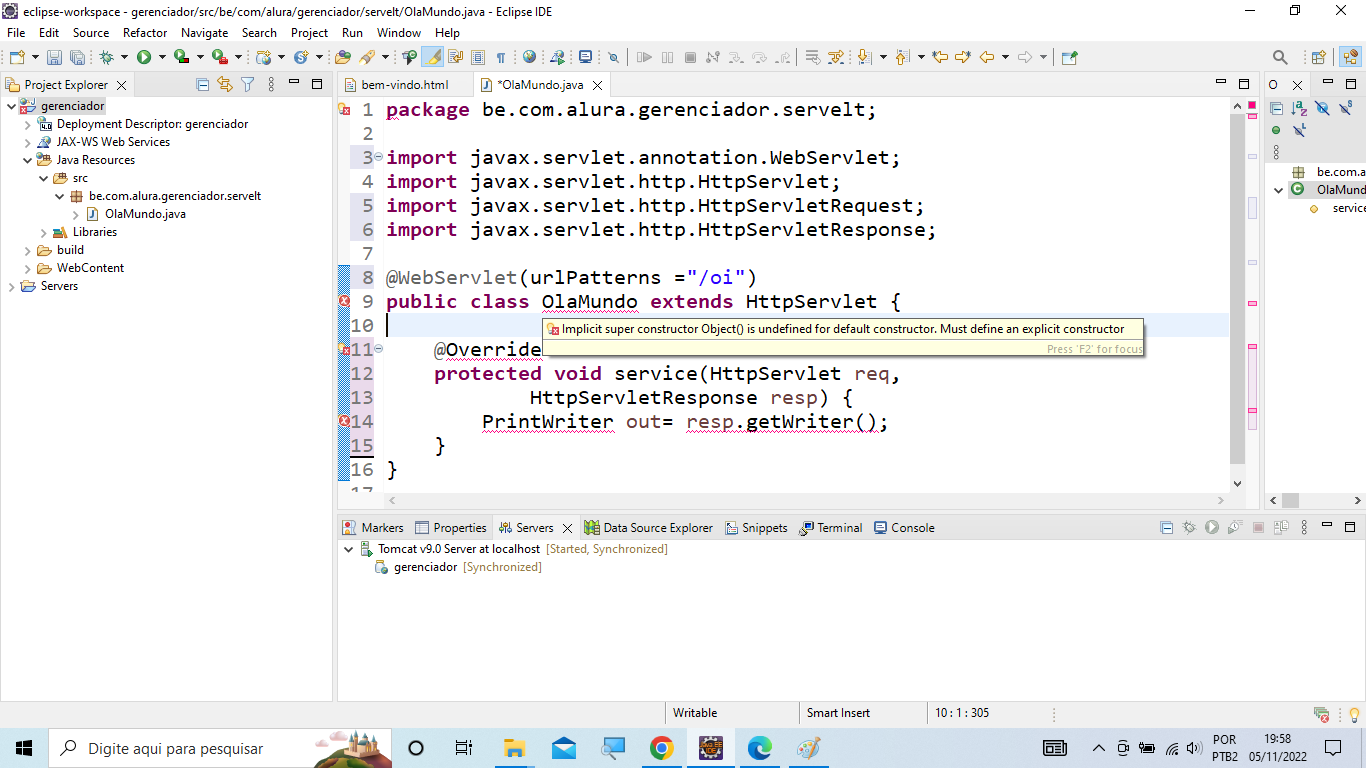Open the Next Annotation dropdown arrow
The image size is (1366, 768).
882,58
